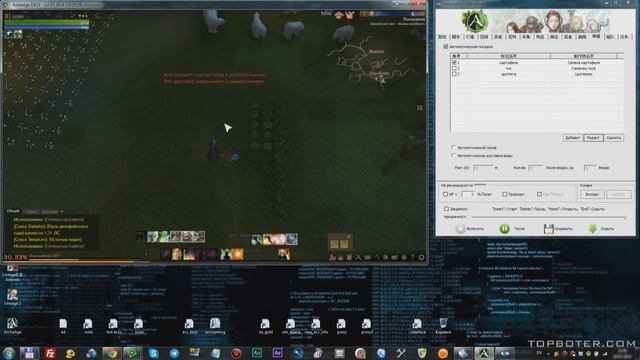The image size is (640, 360).
Task: Click the HP percentage input field
Action: [468, 194]
